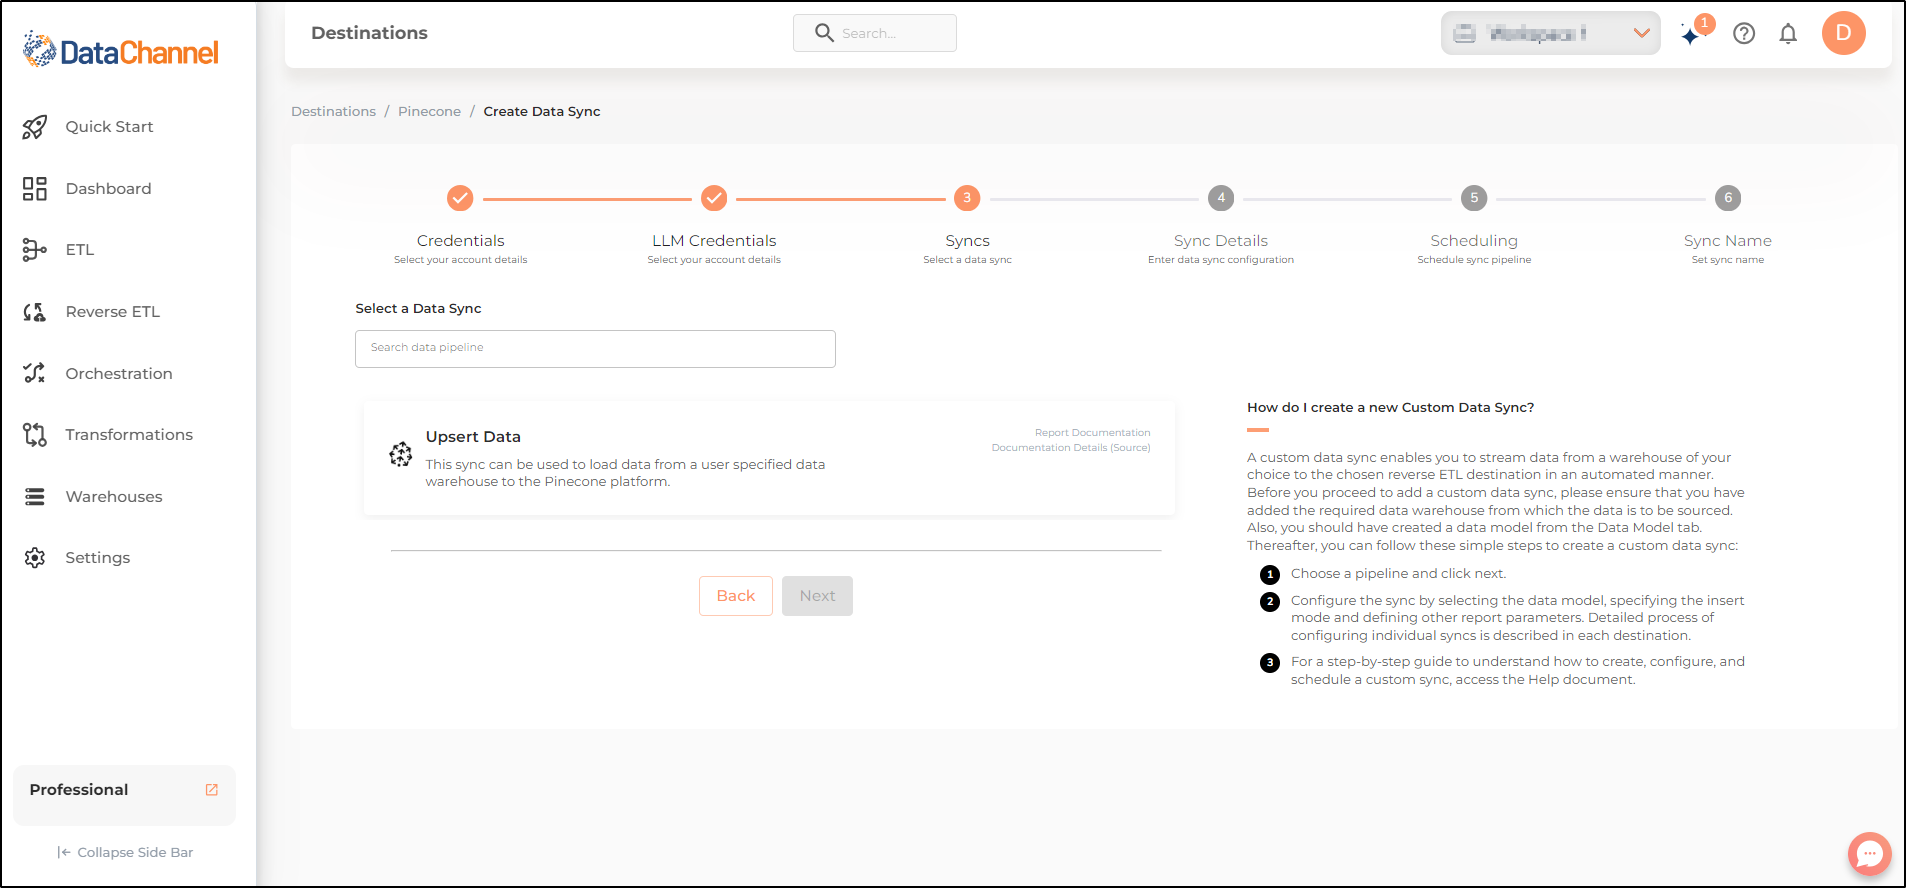1906x888 pixels.
Task: Click the Professional plan label
Action: pyautogui.click(x=79, y=790)
